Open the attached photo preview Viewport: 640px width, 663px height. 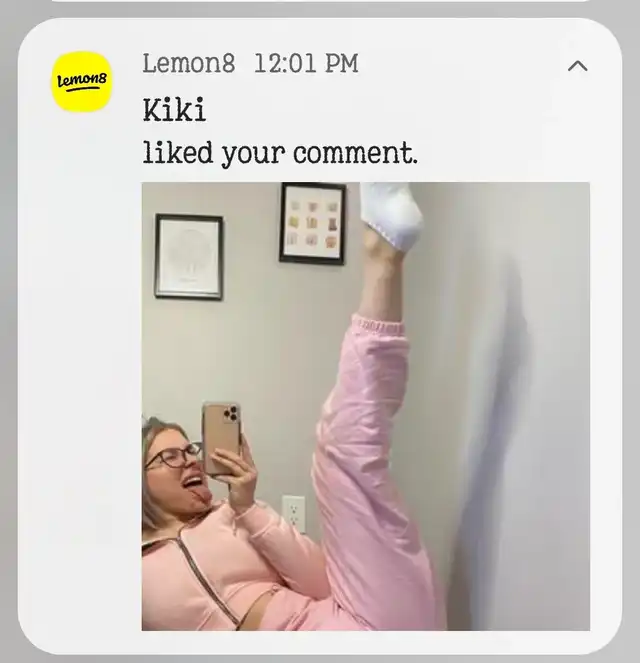click(366, 406)
